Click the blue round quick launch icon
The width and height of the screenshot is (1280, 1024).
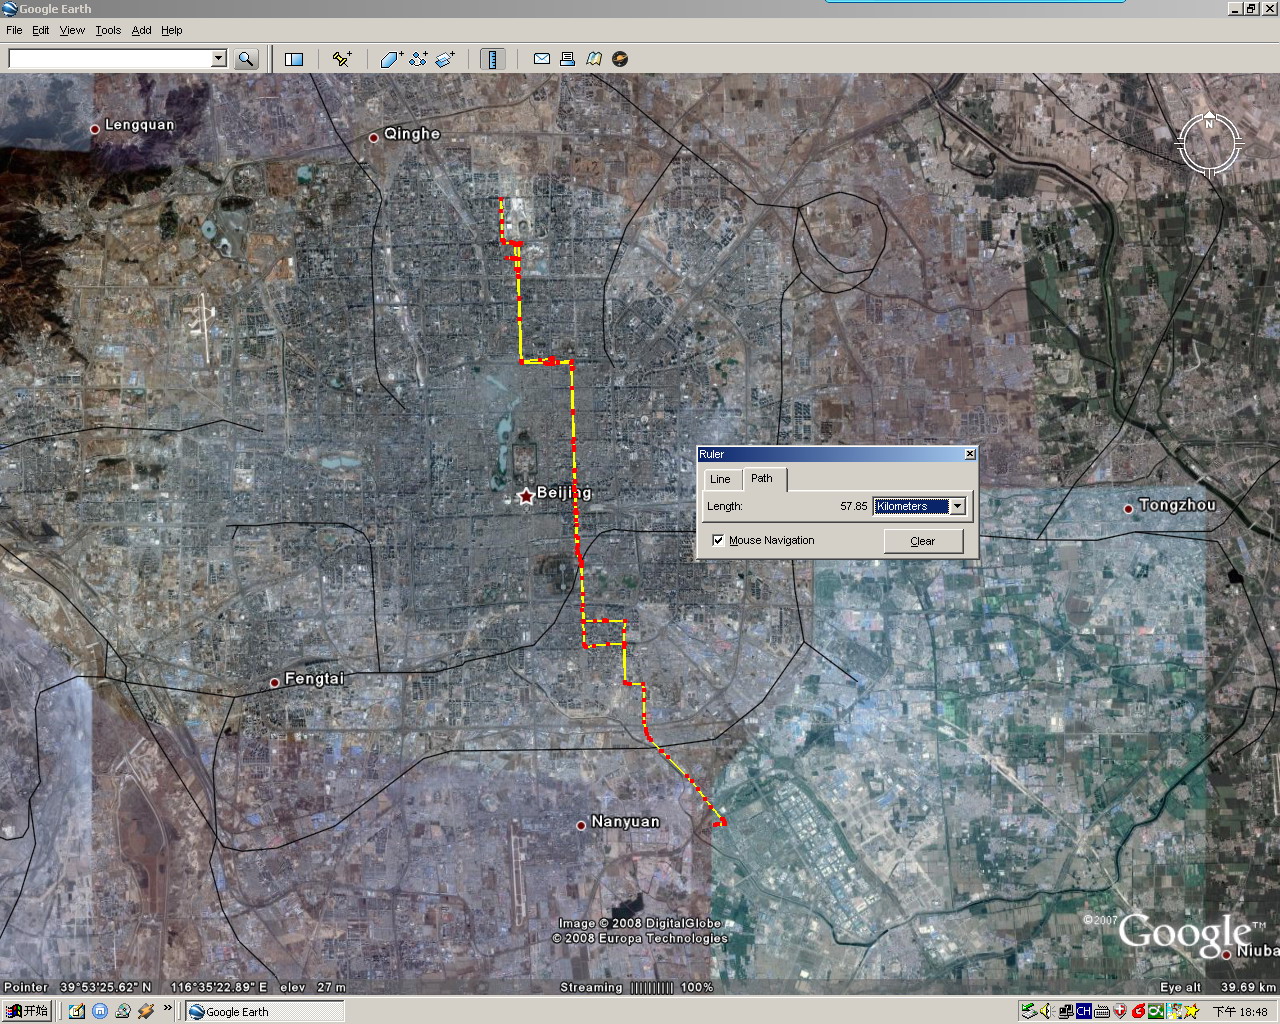pyautogui.click(x=100, y=1011)
